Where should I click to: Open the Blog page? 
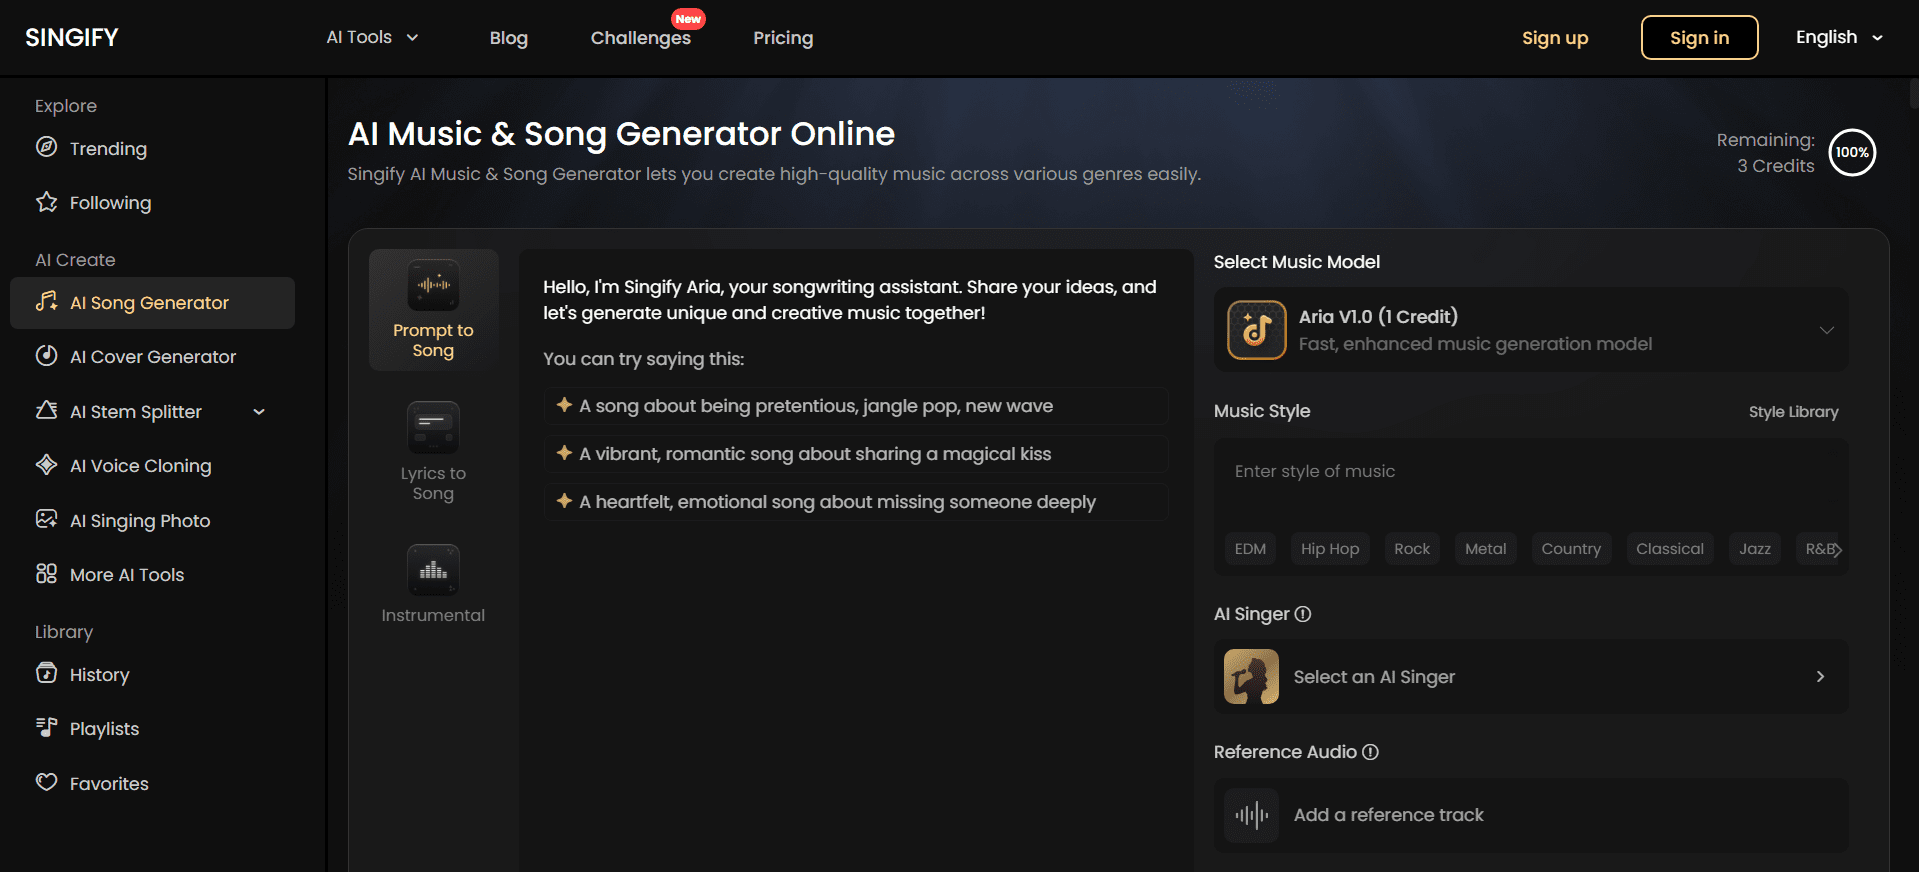(509, 38)
